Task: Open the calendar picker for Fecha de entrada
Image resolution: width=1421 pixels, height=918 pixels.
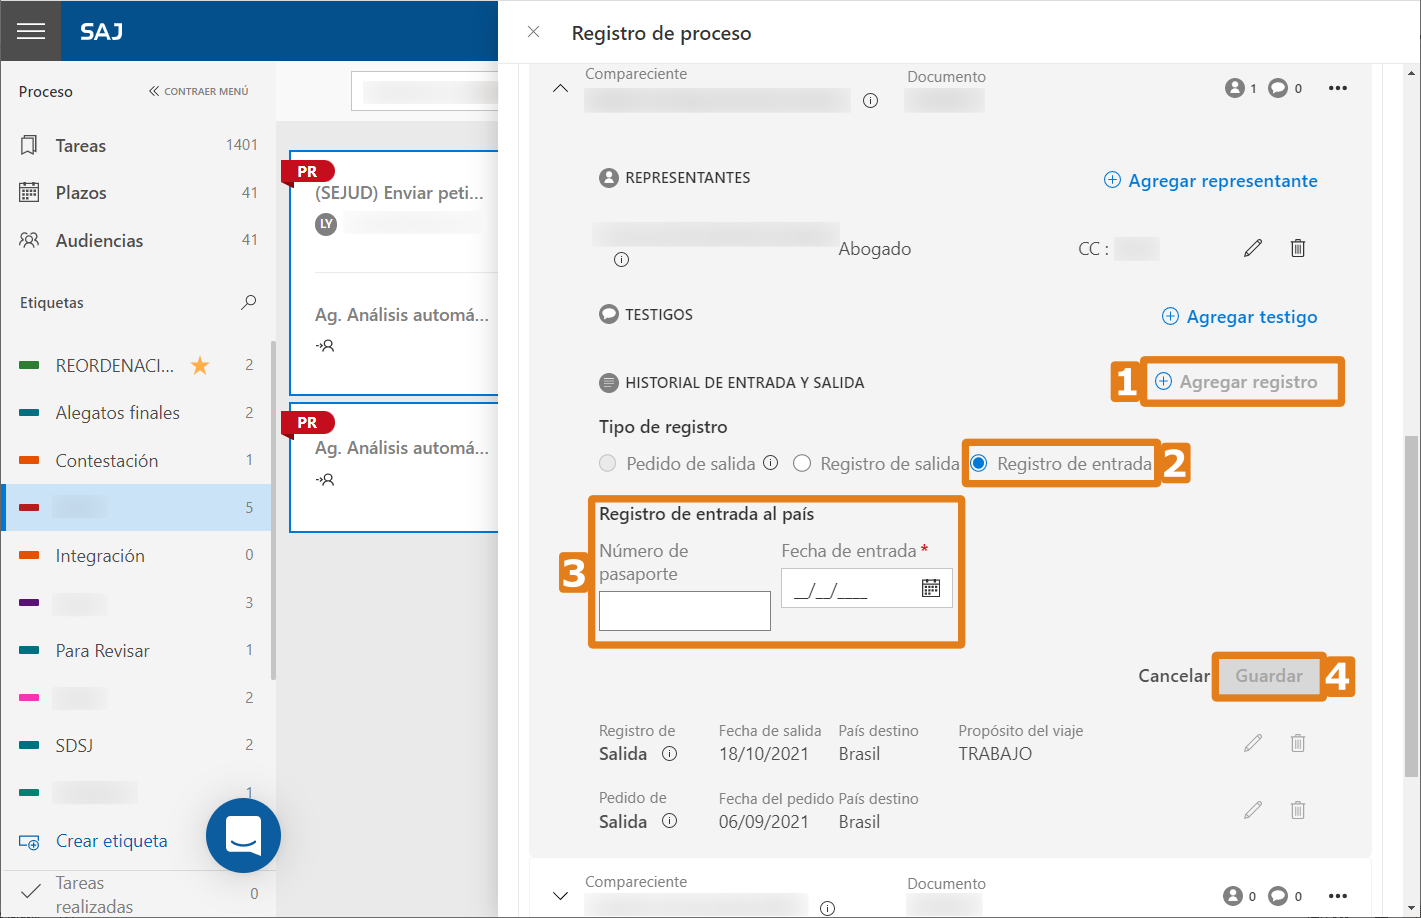Action: point(931,588)
